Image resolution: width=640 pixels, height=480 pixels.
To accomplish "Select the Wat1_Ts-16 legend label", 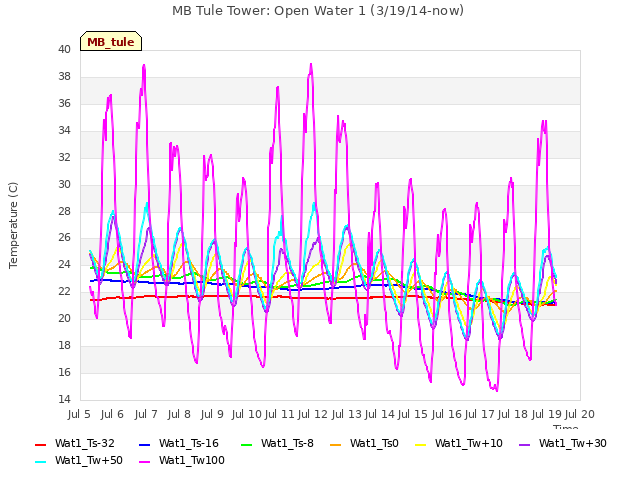I will click(189, 444).
